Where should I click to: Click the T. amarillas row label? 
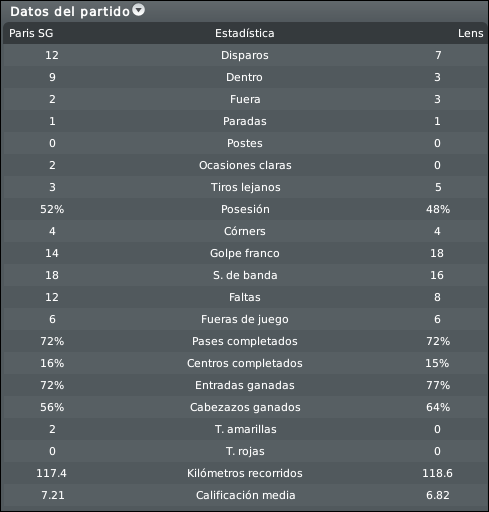pos(246,429)
